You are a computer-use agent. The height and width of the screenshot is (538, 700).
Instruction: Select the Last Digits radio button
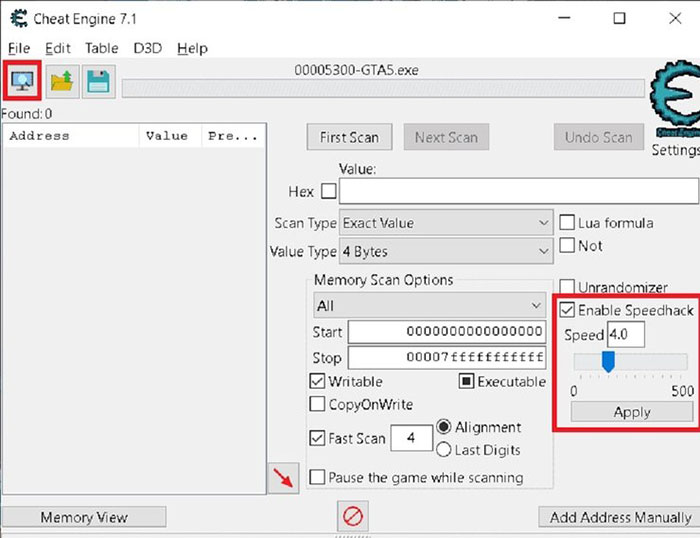coord(443,450)
